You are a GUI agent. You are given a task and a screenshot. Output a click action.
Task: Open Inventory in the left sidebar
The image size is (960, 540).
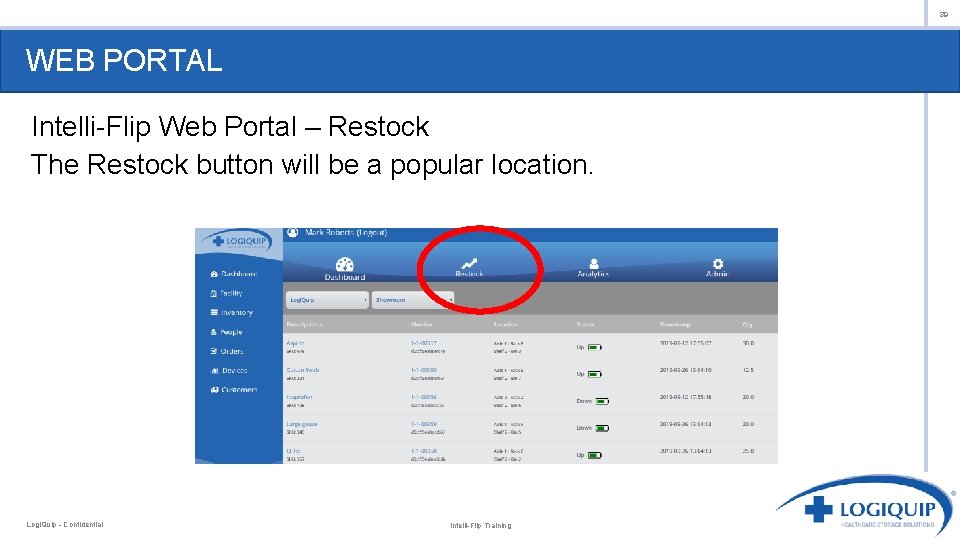coord(231,312)
